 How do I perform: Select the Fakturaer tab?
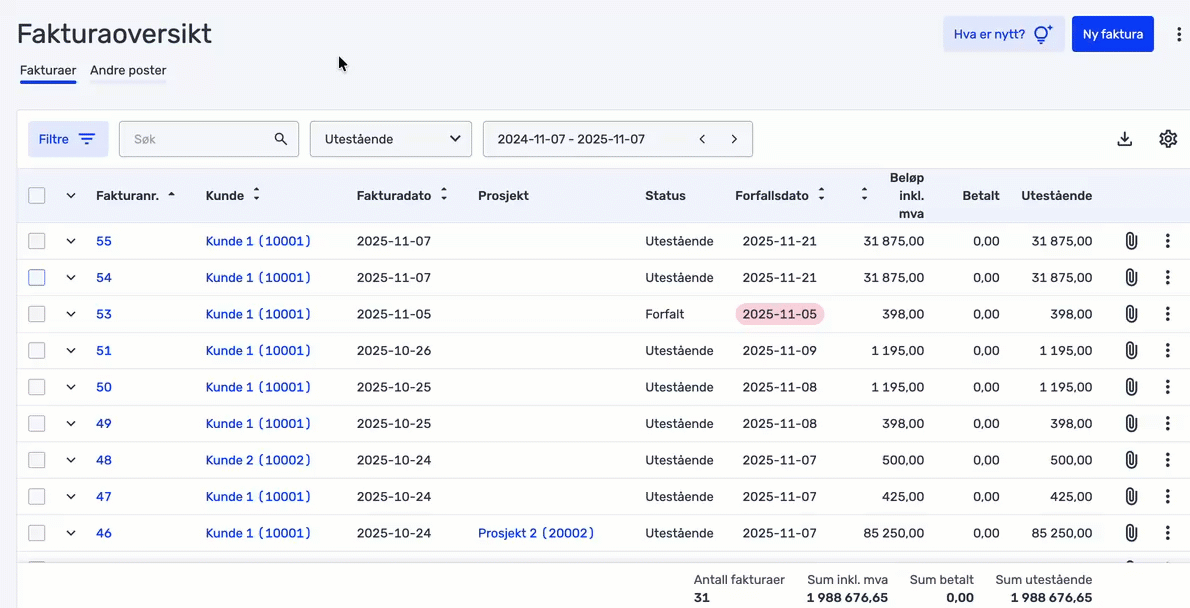pyautogui.click(x=48, y=70)
